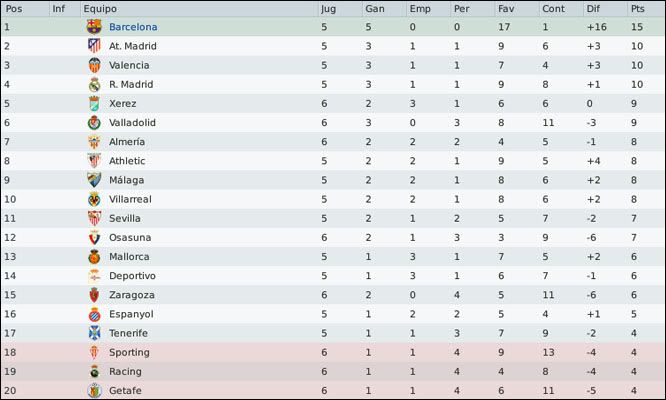Select the Villarreal yellow badge icon
Screen dimensions: 666x400
94,199
